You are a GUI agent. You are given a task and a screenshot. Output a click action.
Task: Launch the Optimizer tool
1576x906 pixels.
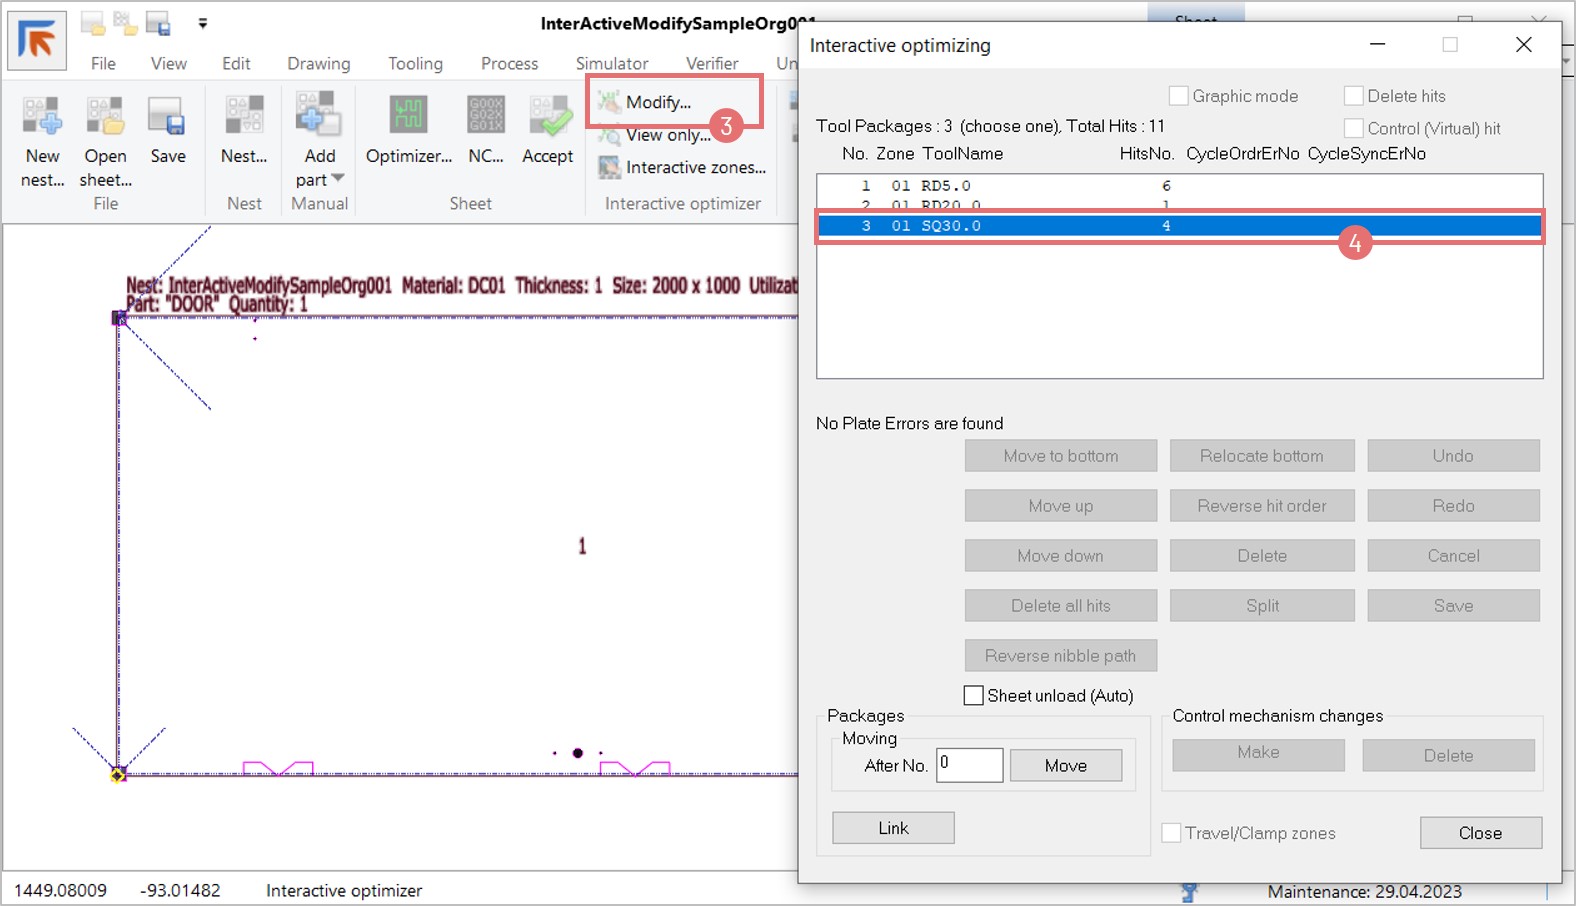pos(408,118)
